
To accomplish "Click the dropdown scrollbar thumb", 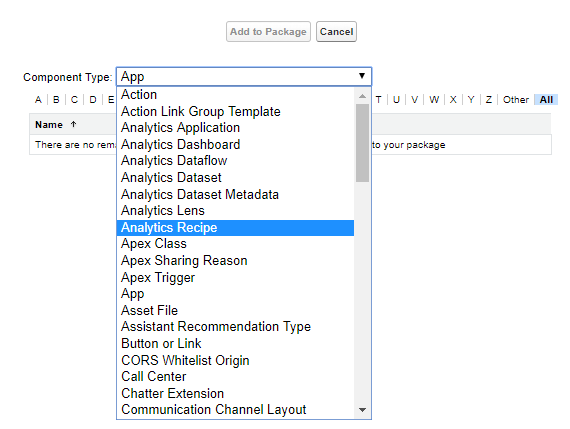I will tap(362, 143).
